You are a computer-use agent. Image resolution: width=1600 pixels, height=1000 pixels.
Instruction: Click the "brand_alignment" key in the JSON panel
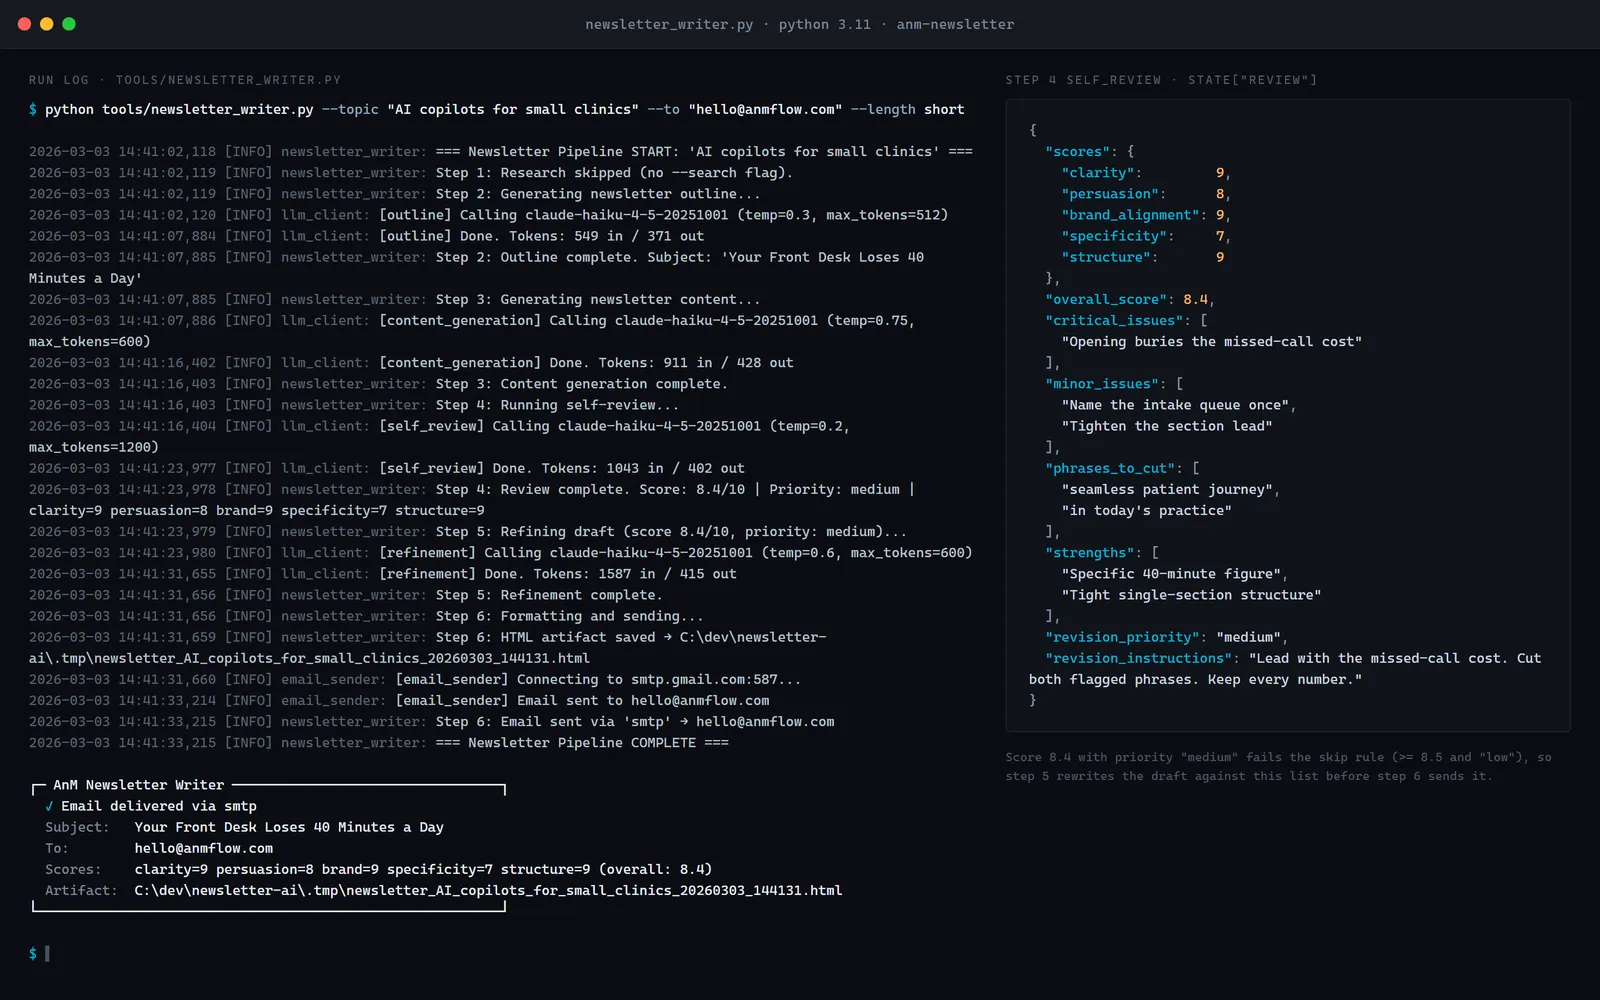(x=1131, y=215)
